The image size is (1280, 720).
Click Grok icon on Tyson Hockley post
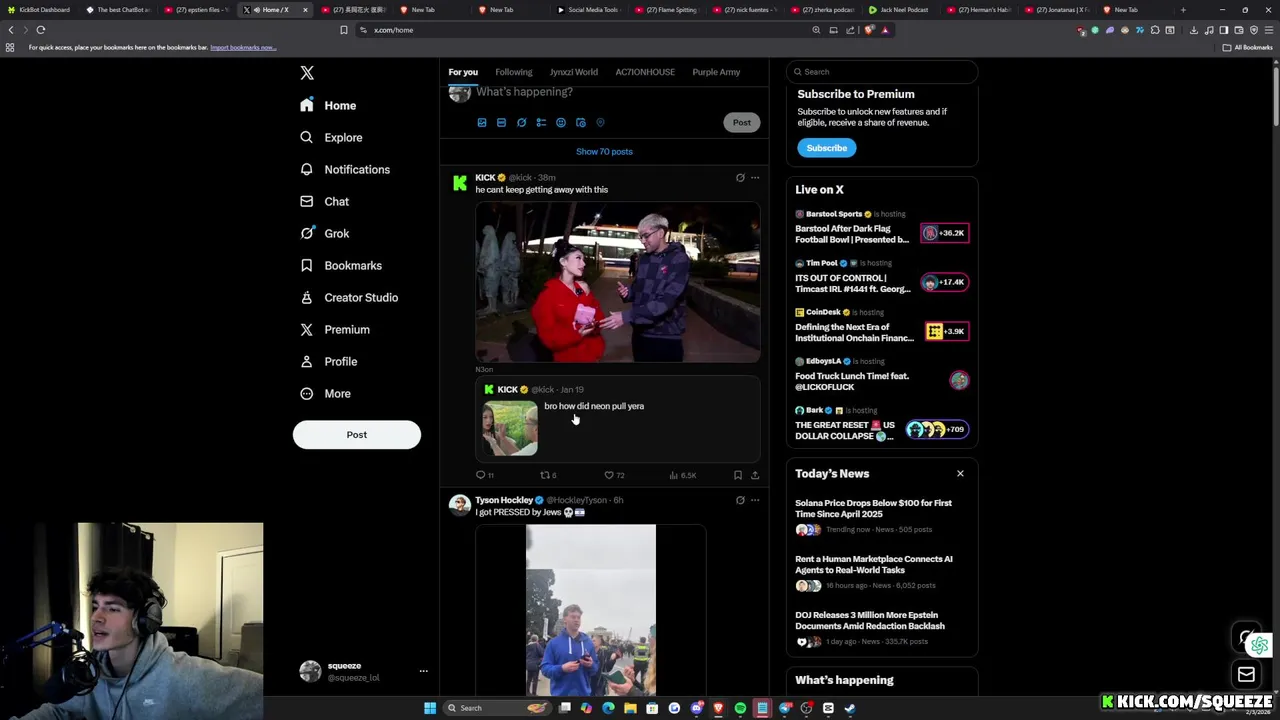point(740,500)
